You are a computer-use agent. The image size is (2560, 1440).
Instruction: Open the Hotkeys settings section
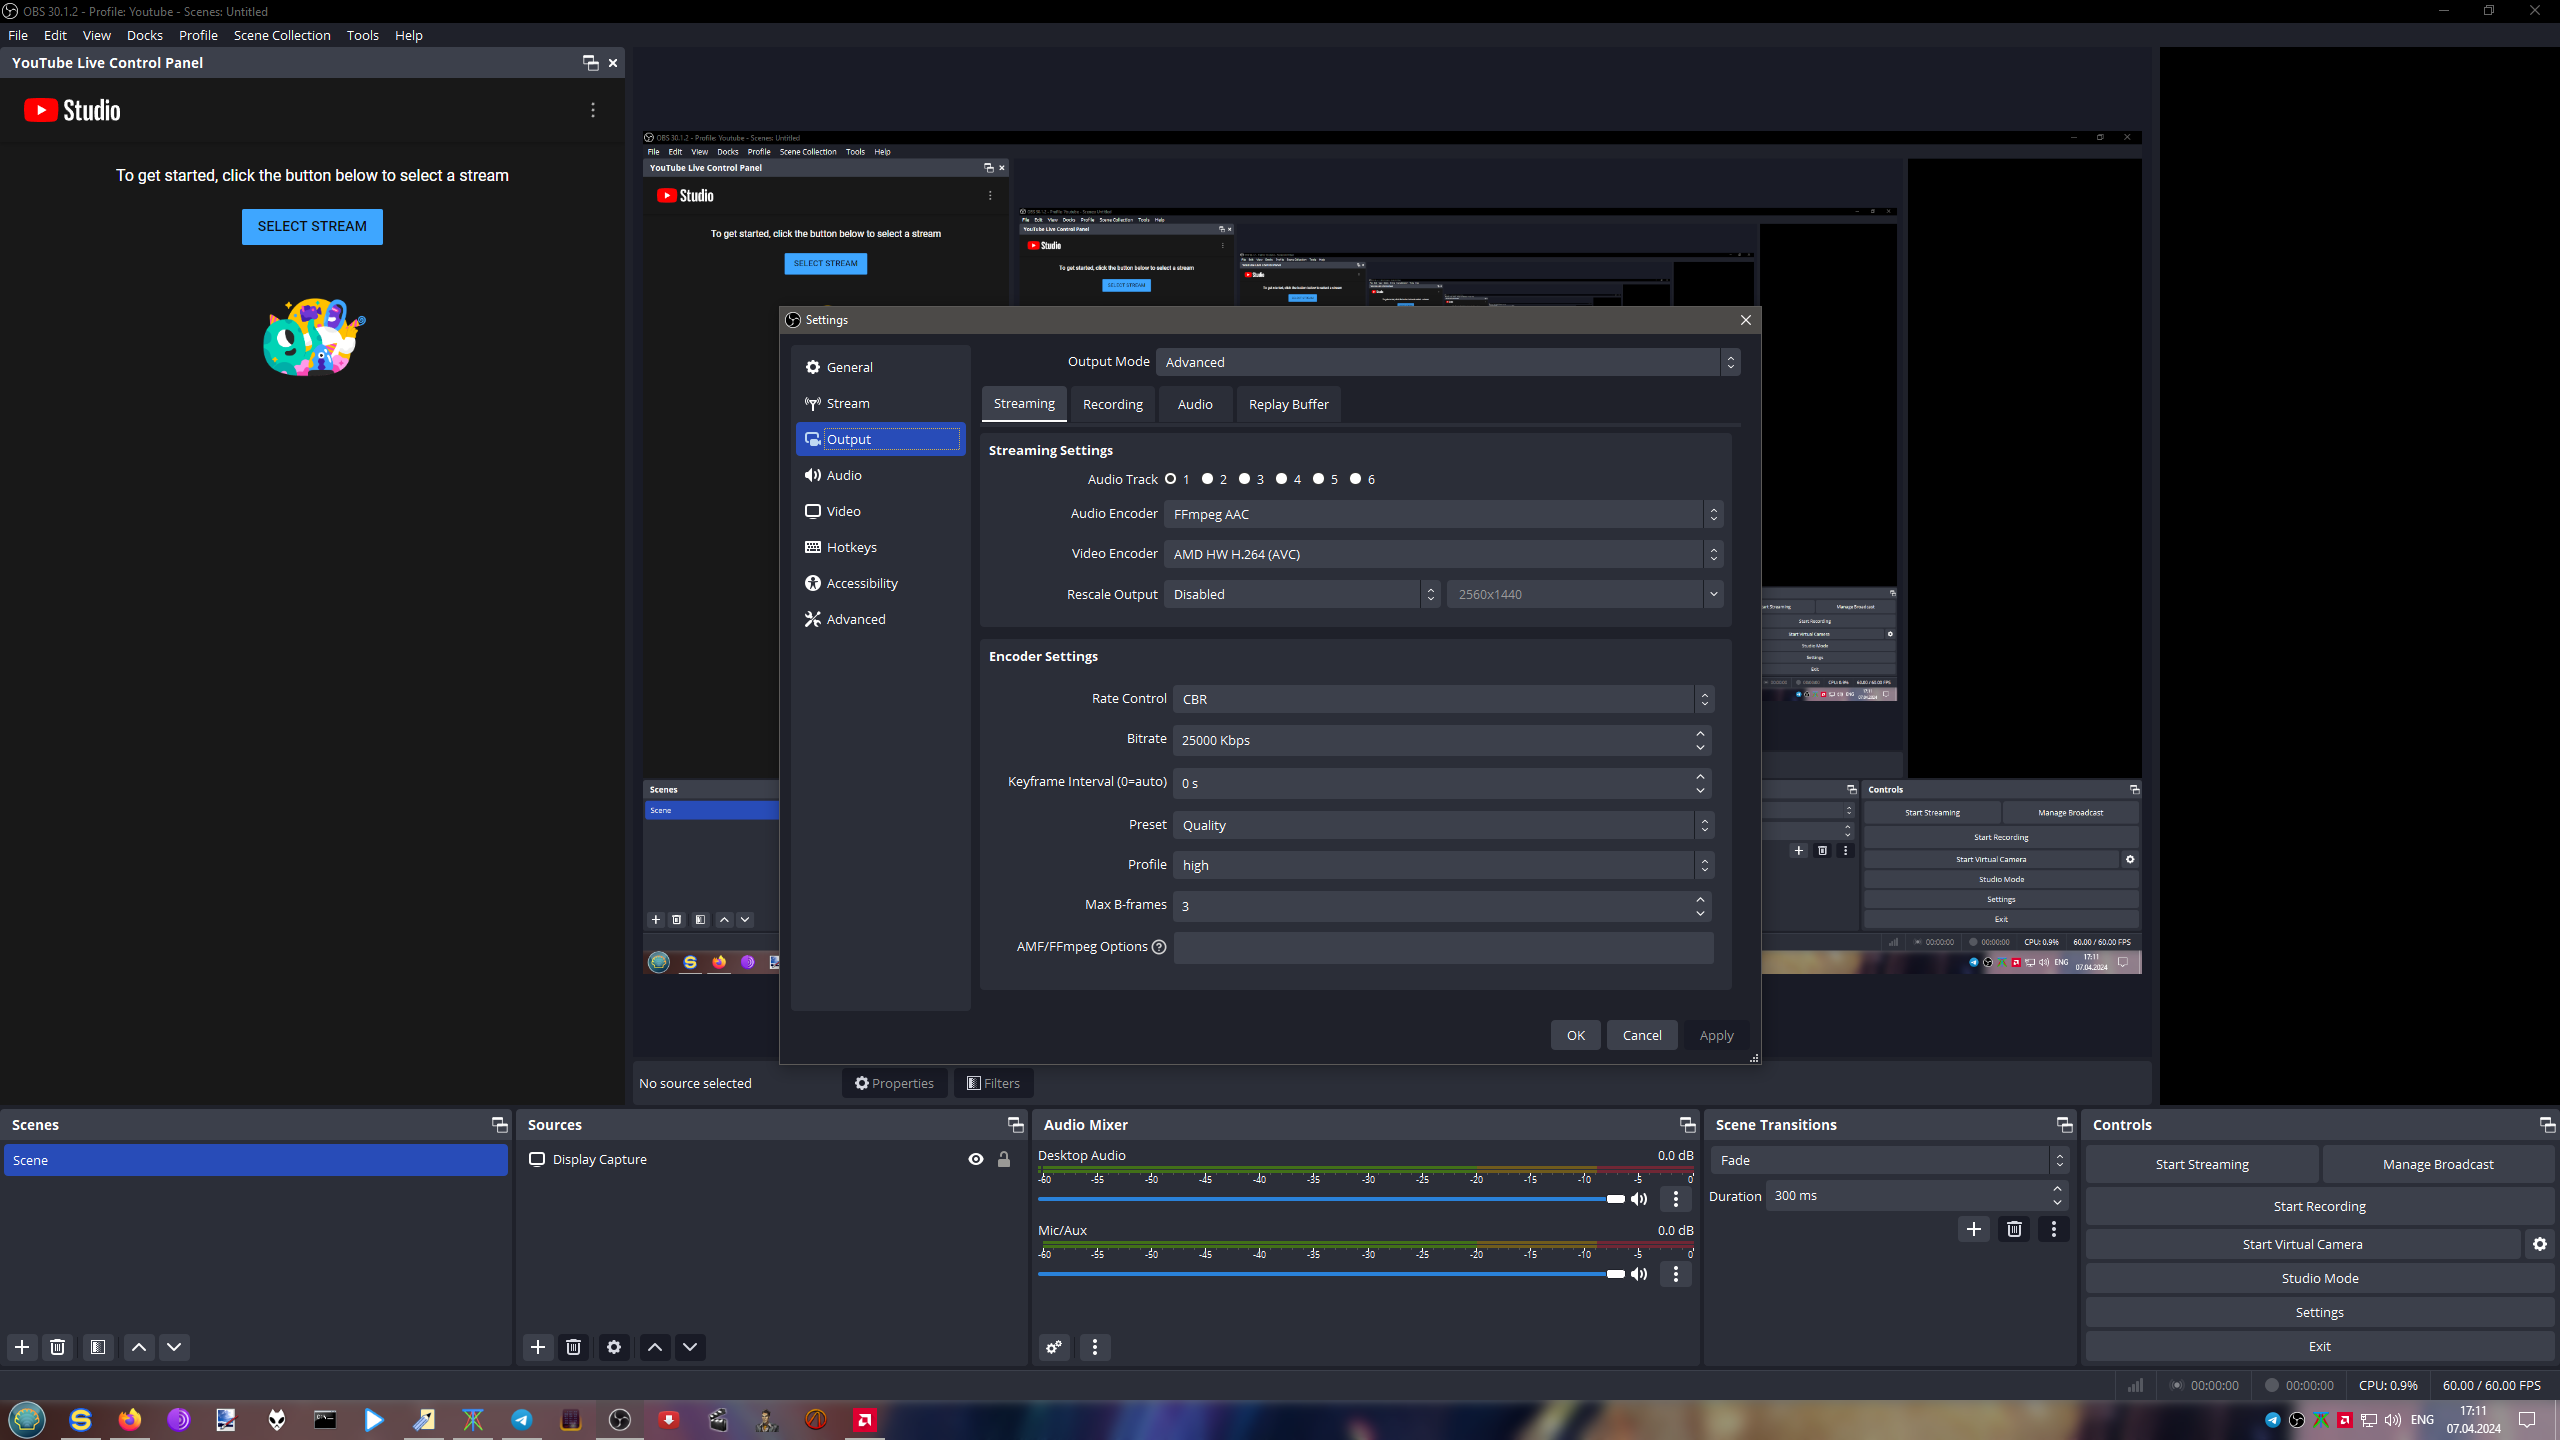pos(851,547)
